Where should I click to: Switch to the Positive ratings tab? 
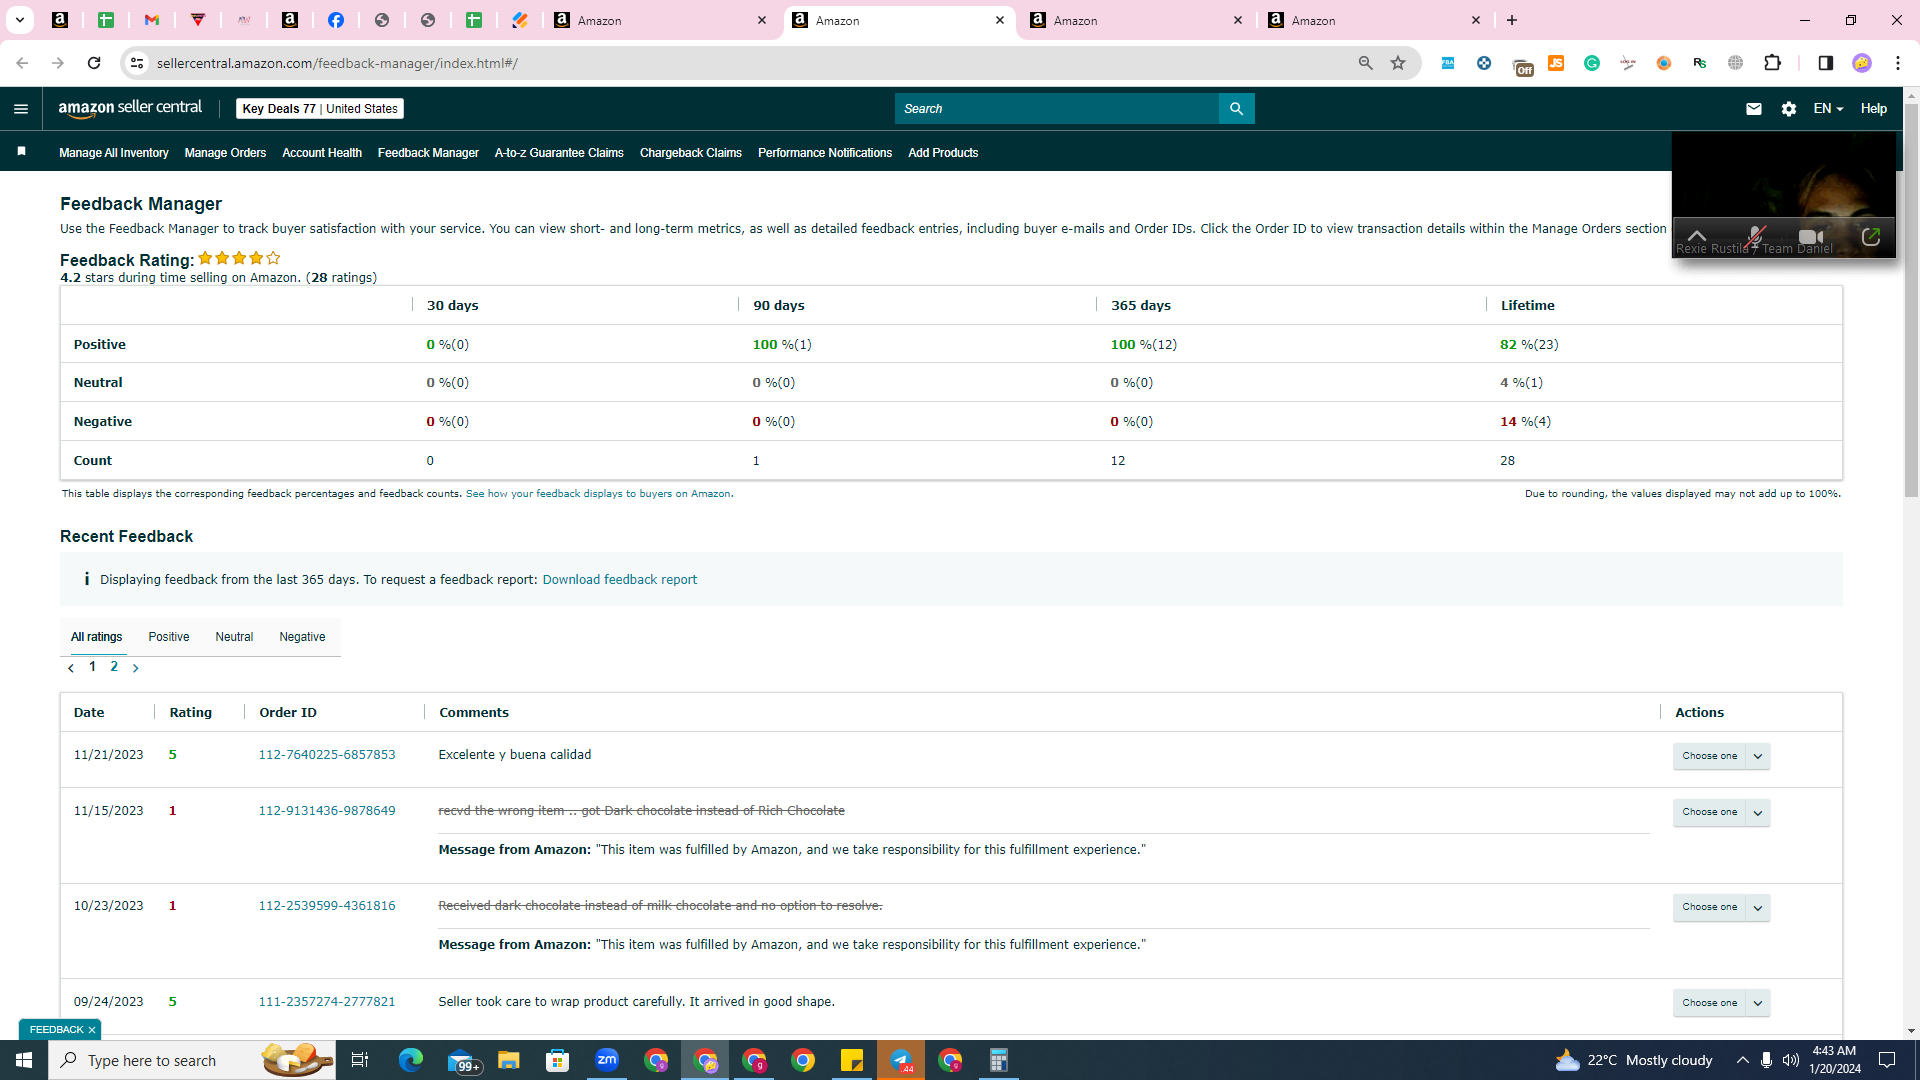(x=169, y=637)
